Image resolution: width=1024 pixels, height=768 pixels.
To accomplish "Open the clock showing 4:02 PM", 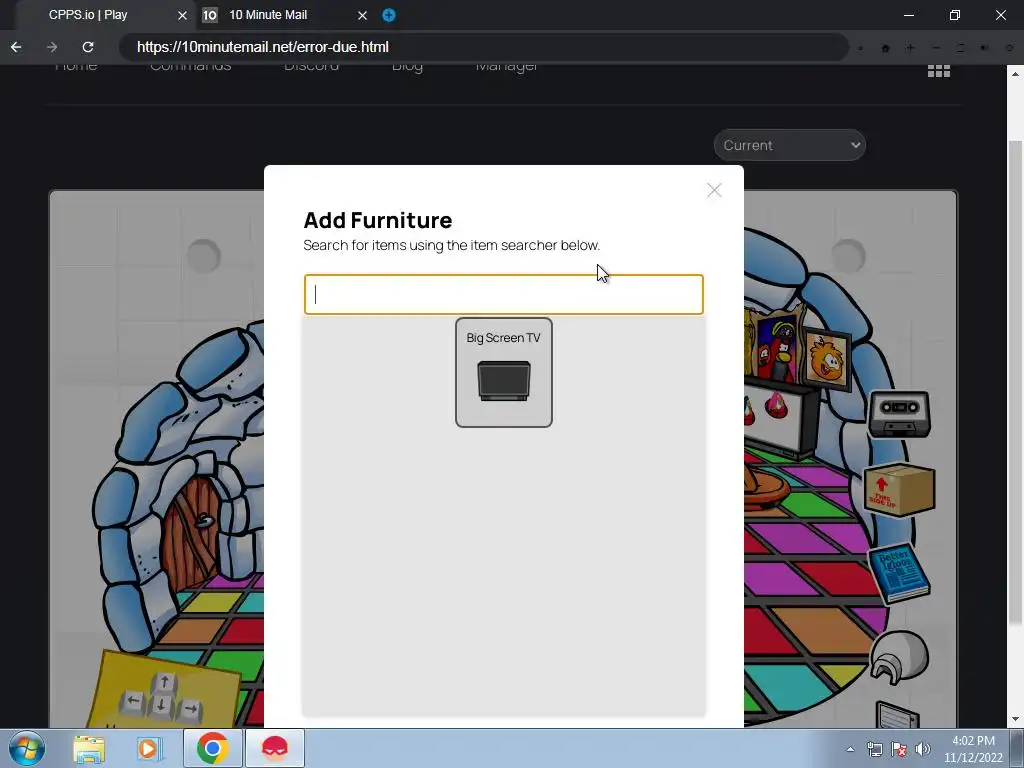I will point(973,749).
